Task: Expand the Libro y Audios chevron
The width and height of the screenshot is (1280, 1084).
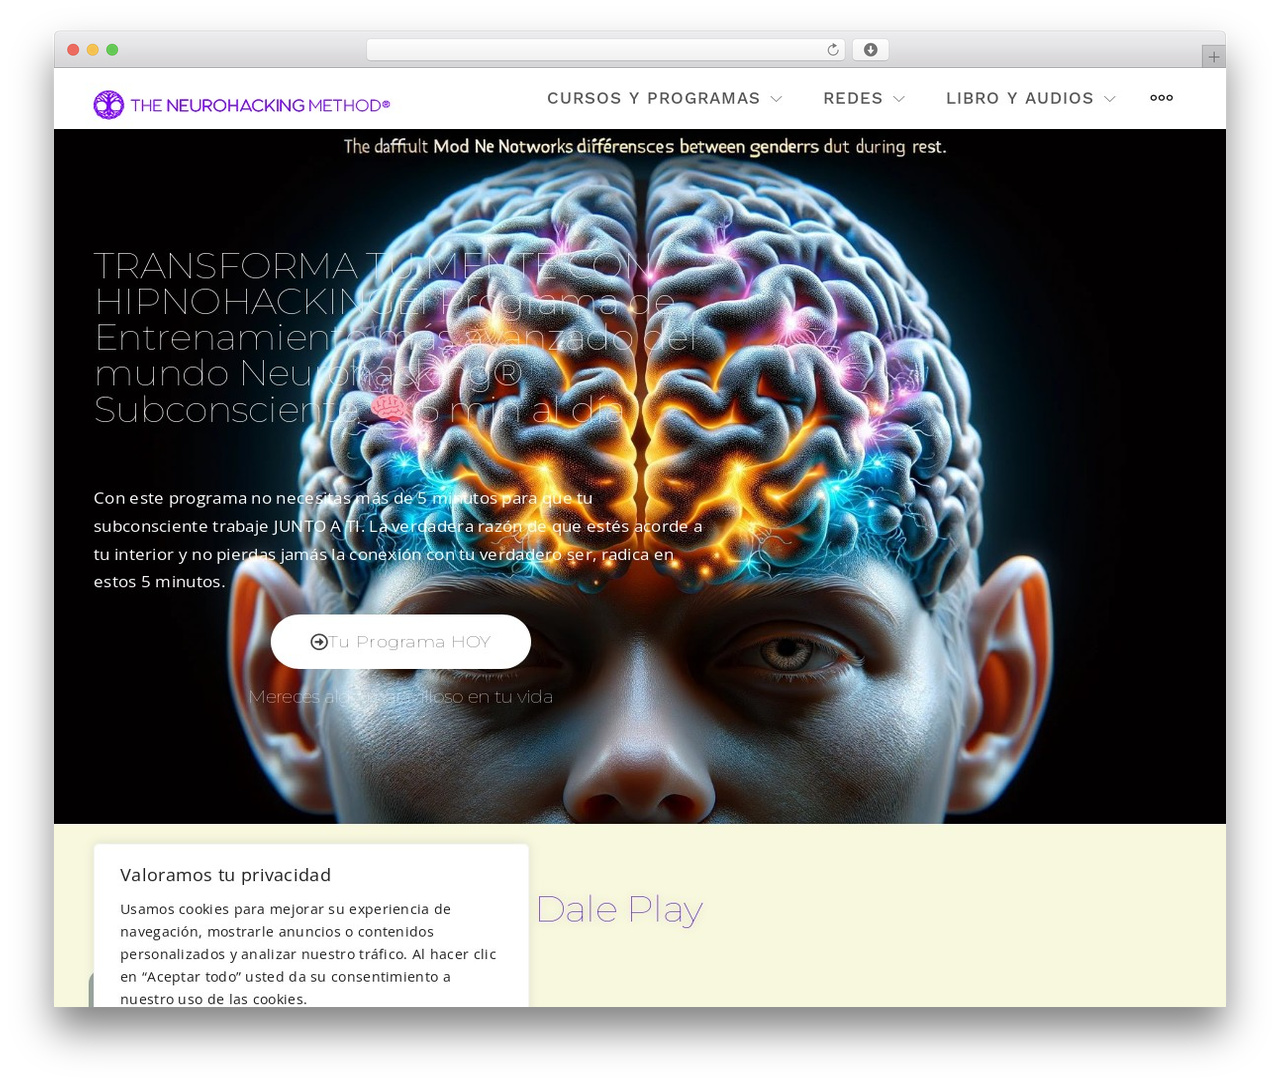Action: (x=1109, y=99)
